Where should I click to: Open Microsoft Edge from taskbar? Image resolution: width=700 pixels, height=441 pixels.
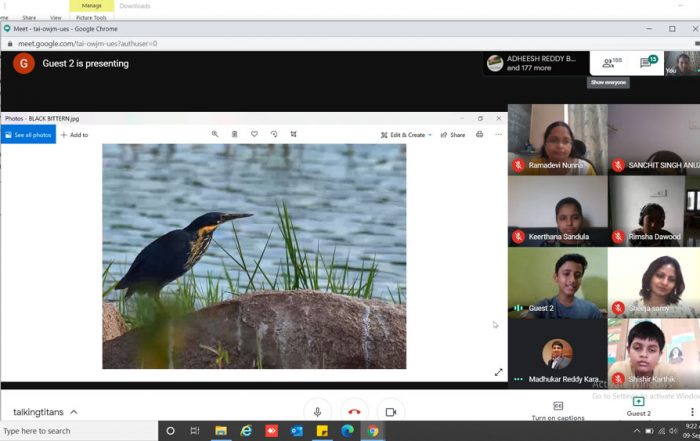click(x=347, y=431)
